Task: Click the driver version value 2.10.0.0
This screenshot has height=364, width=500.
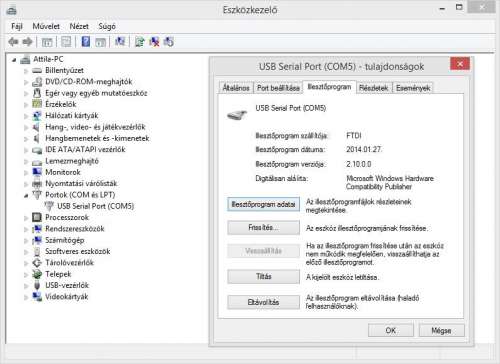Action: tap(358, 164)
